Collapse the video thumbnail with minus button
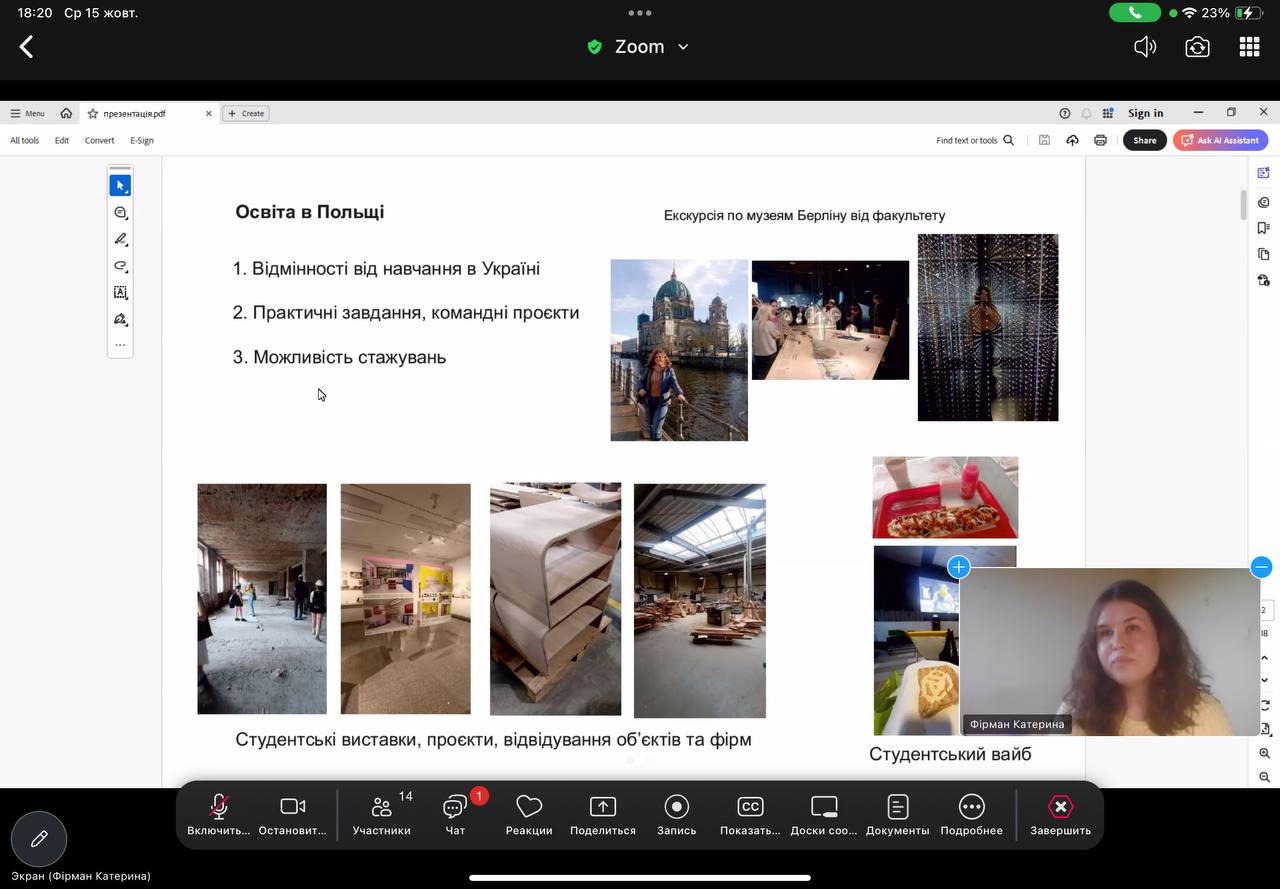This screenshot has height=889, width=1280. tap(1261, 567)
